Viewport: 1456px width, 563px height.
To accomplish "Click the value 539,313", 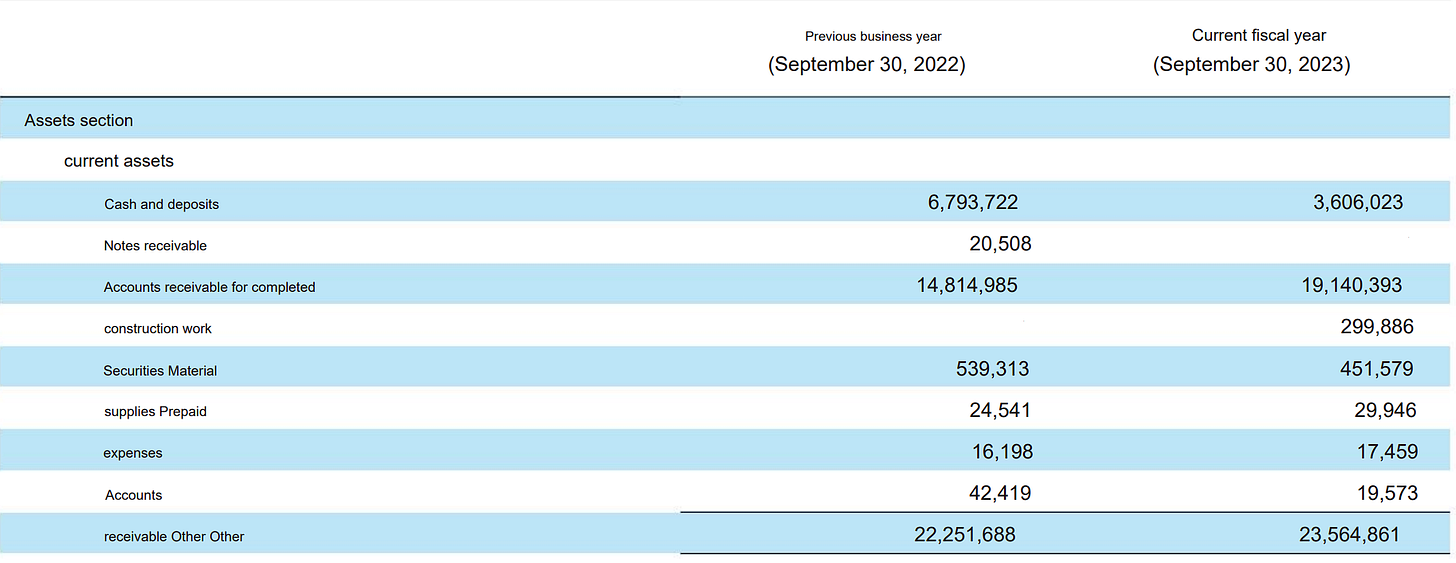I will (x=992, y=369).
